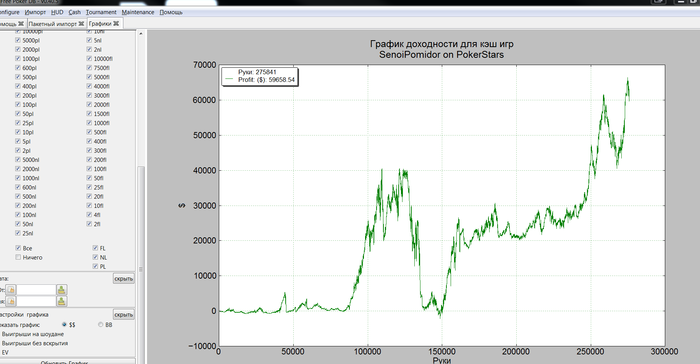The image size is (700, 364).
Task: Click the filter panel scrollbar up arrow
Action: pos(141,34)
